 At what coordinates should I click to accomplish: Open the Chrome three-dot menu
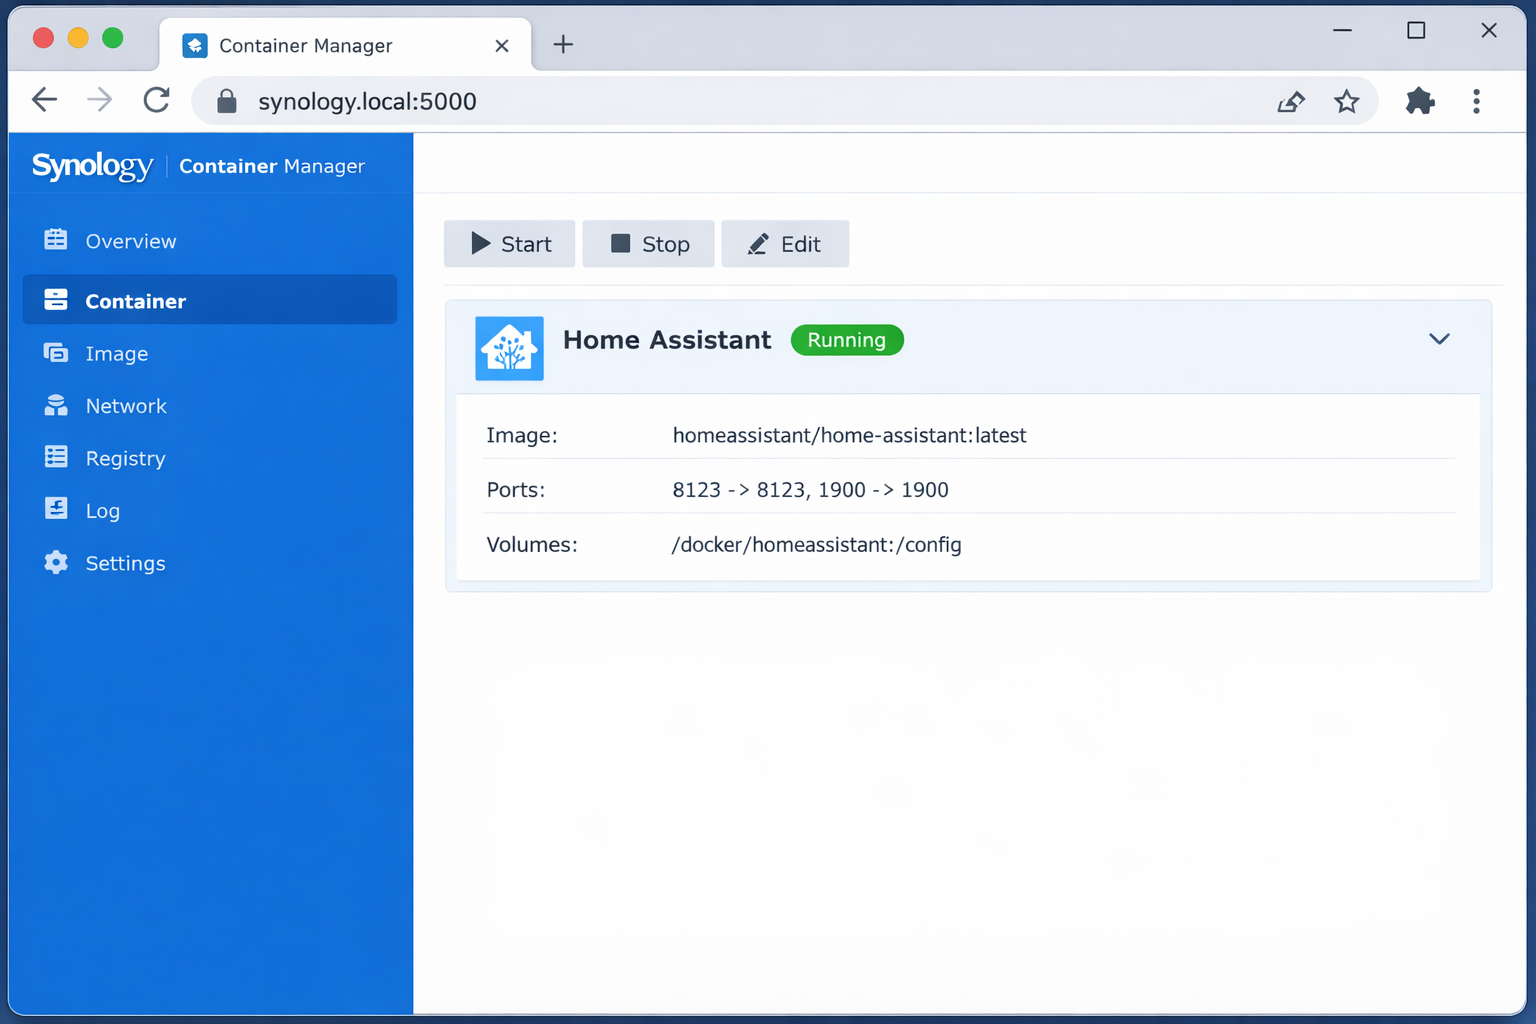(x=1477, y=101)
